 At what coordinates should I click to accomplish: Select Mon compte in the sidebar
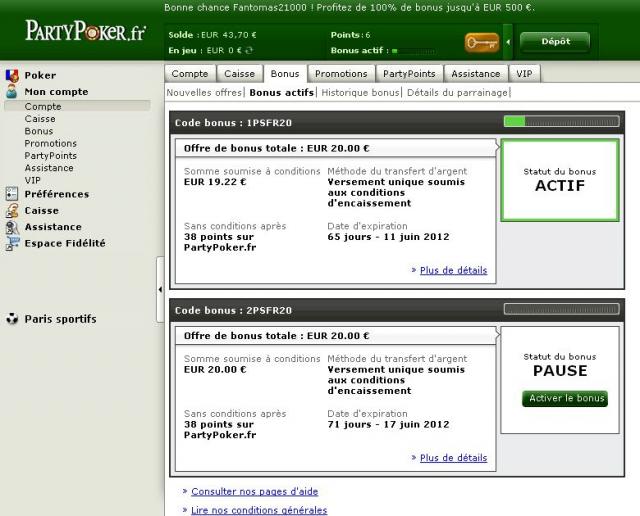pyautogui.click(x=56, y=92)
